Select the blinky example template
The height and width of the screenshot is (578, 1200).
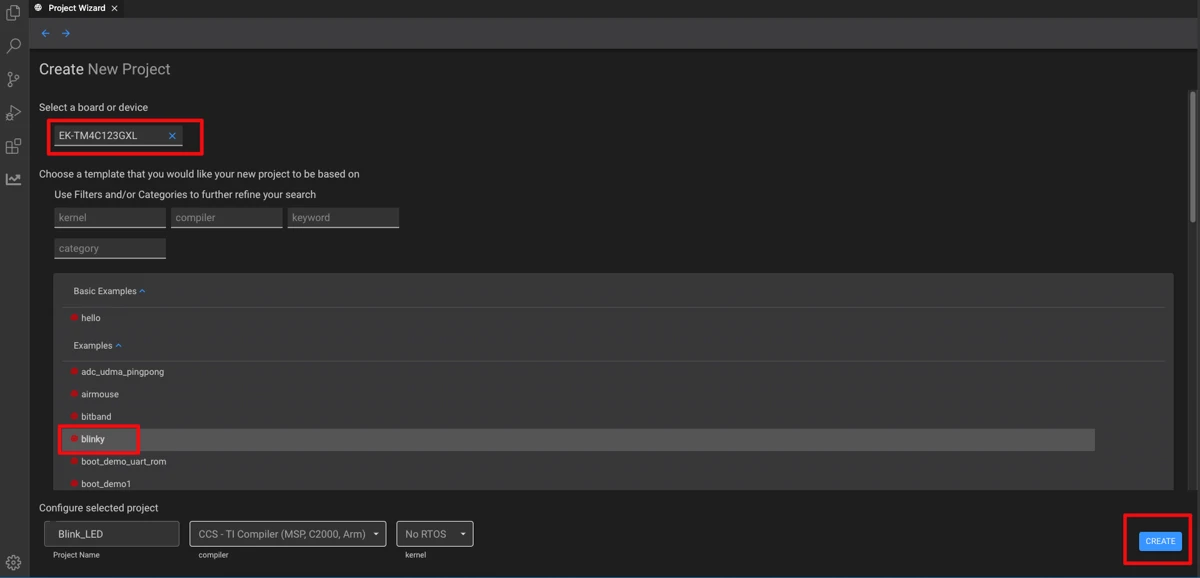(x=93, y=439)
